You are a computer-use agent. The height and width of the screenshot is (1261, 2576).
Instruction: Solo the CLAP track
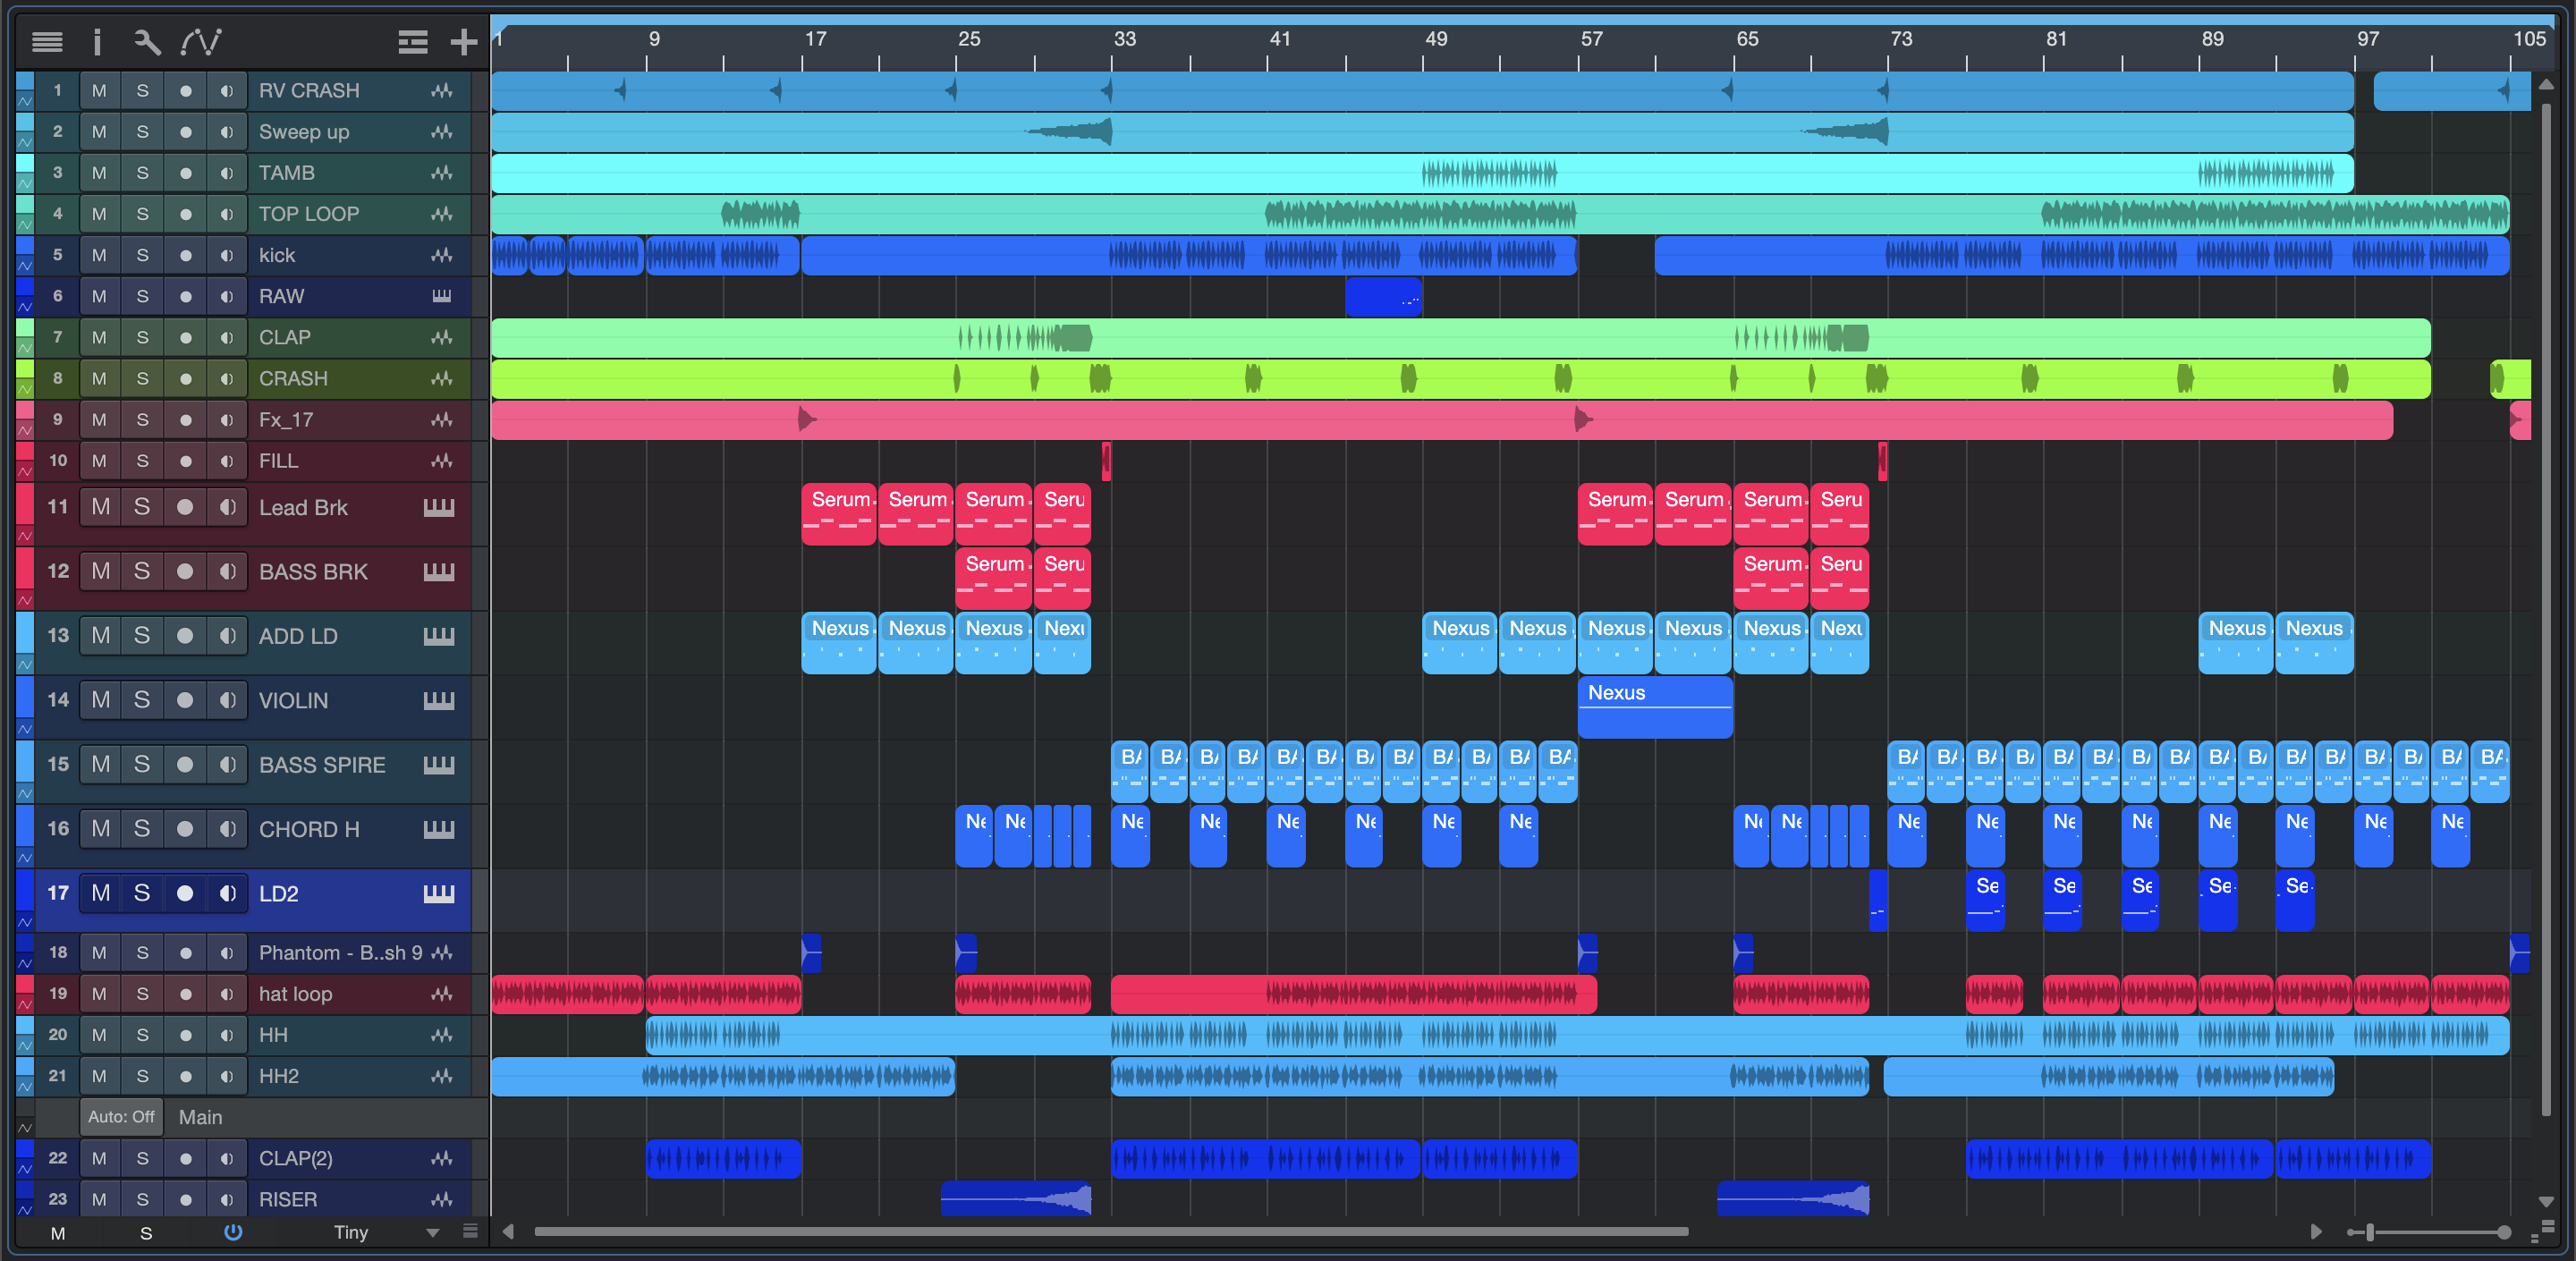point(142,337)
